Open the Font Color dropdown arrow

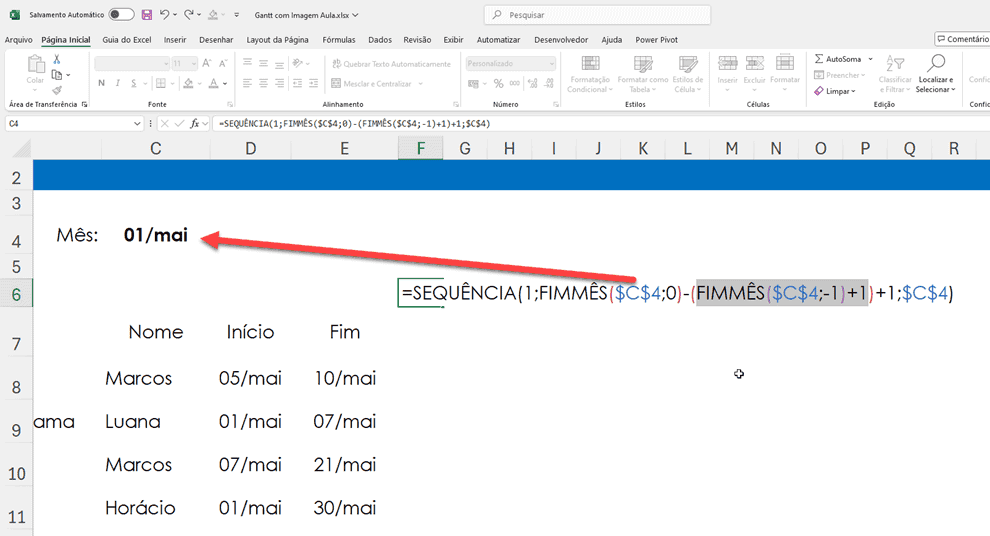point(225,83)
